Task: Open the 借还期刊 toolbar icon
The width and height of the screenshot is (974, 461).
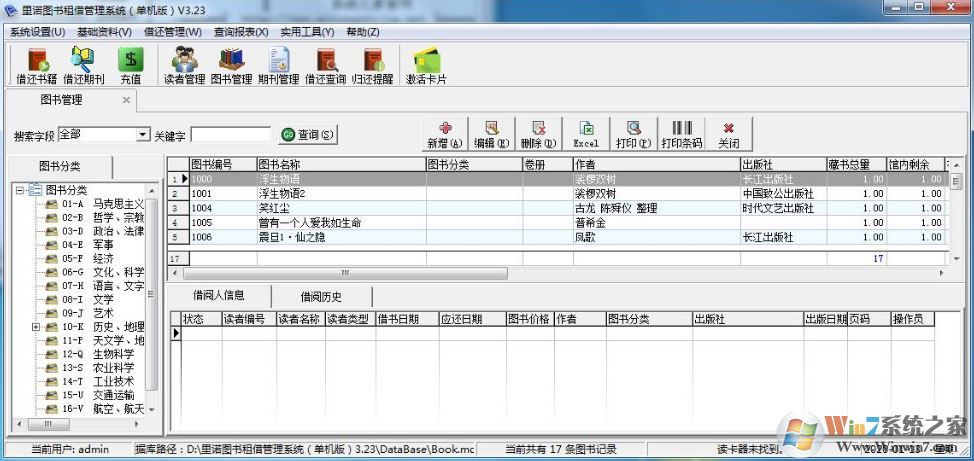Action: (83, 66)
